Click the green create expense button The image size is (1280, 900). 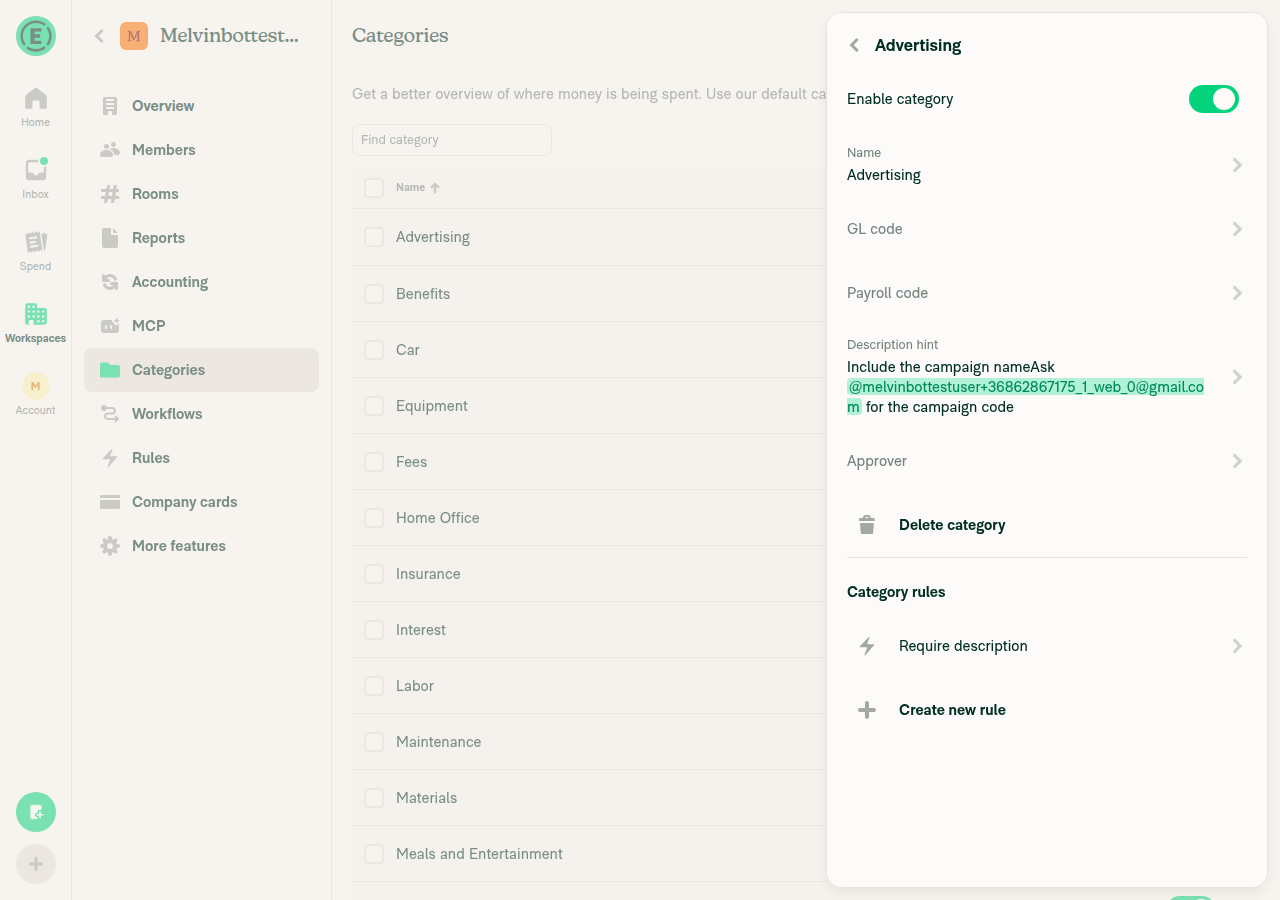[x=36, y=812]
